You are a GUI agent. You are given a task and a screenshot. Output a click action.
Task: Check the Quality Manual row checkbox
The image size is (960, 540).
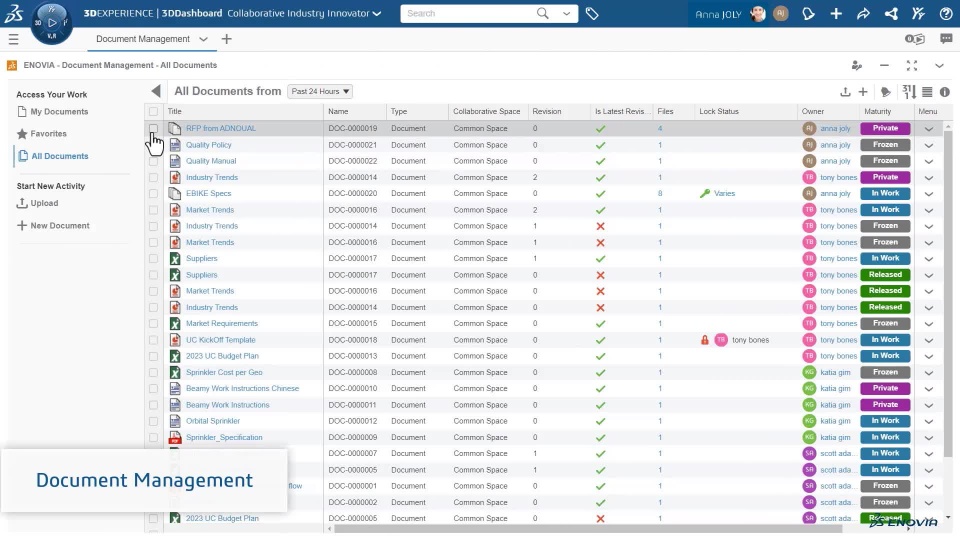click(153, 161)
